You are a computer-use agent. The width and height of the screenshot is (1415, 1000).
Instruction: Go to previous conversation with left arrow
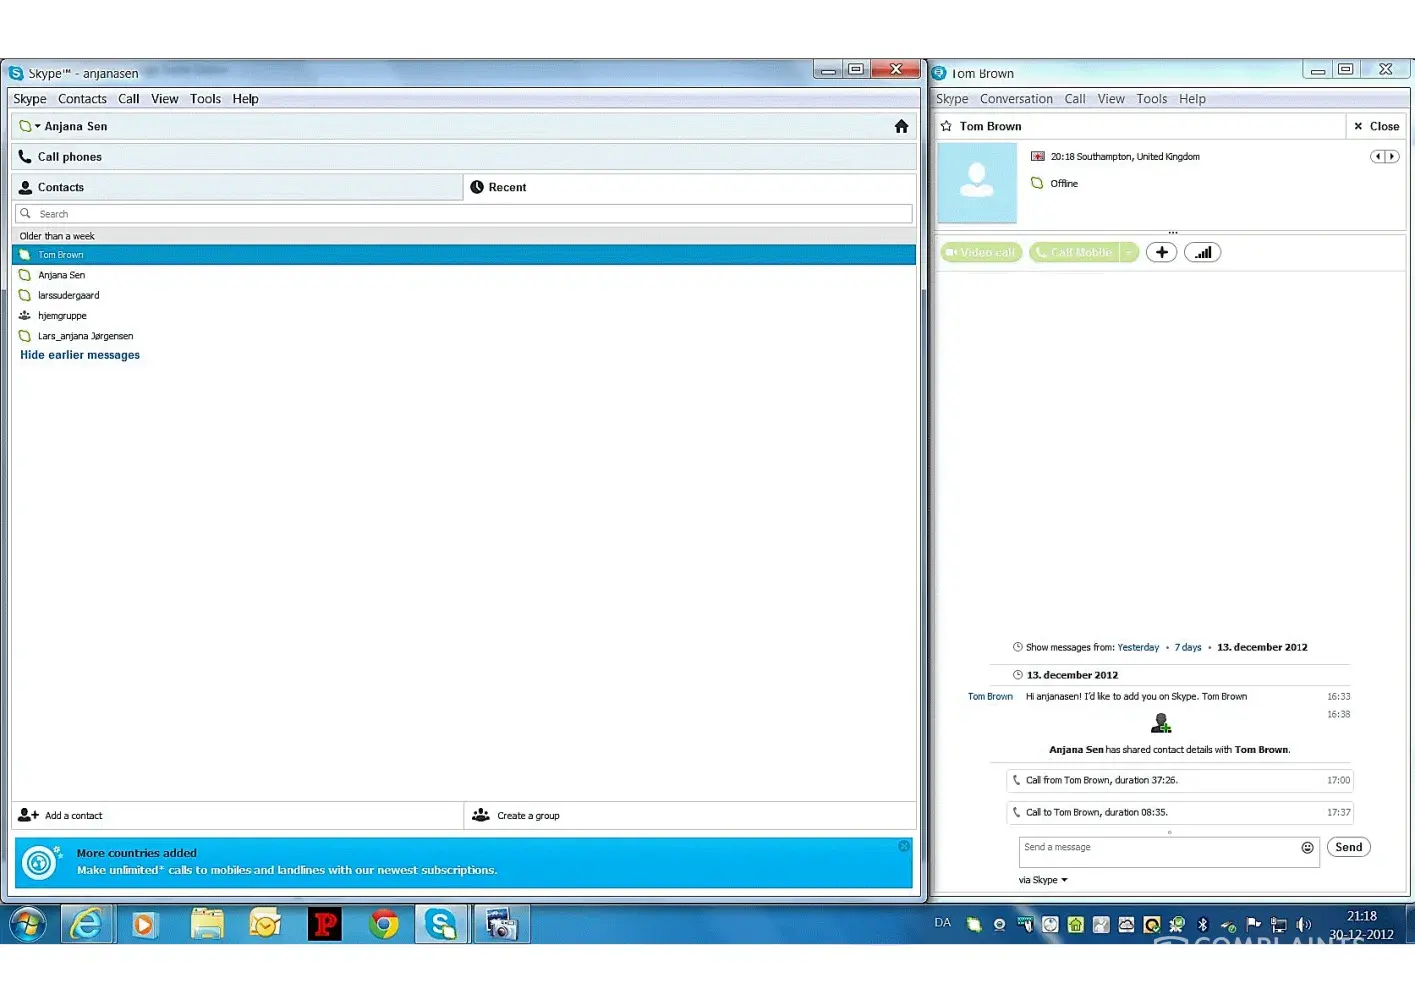1378,156
